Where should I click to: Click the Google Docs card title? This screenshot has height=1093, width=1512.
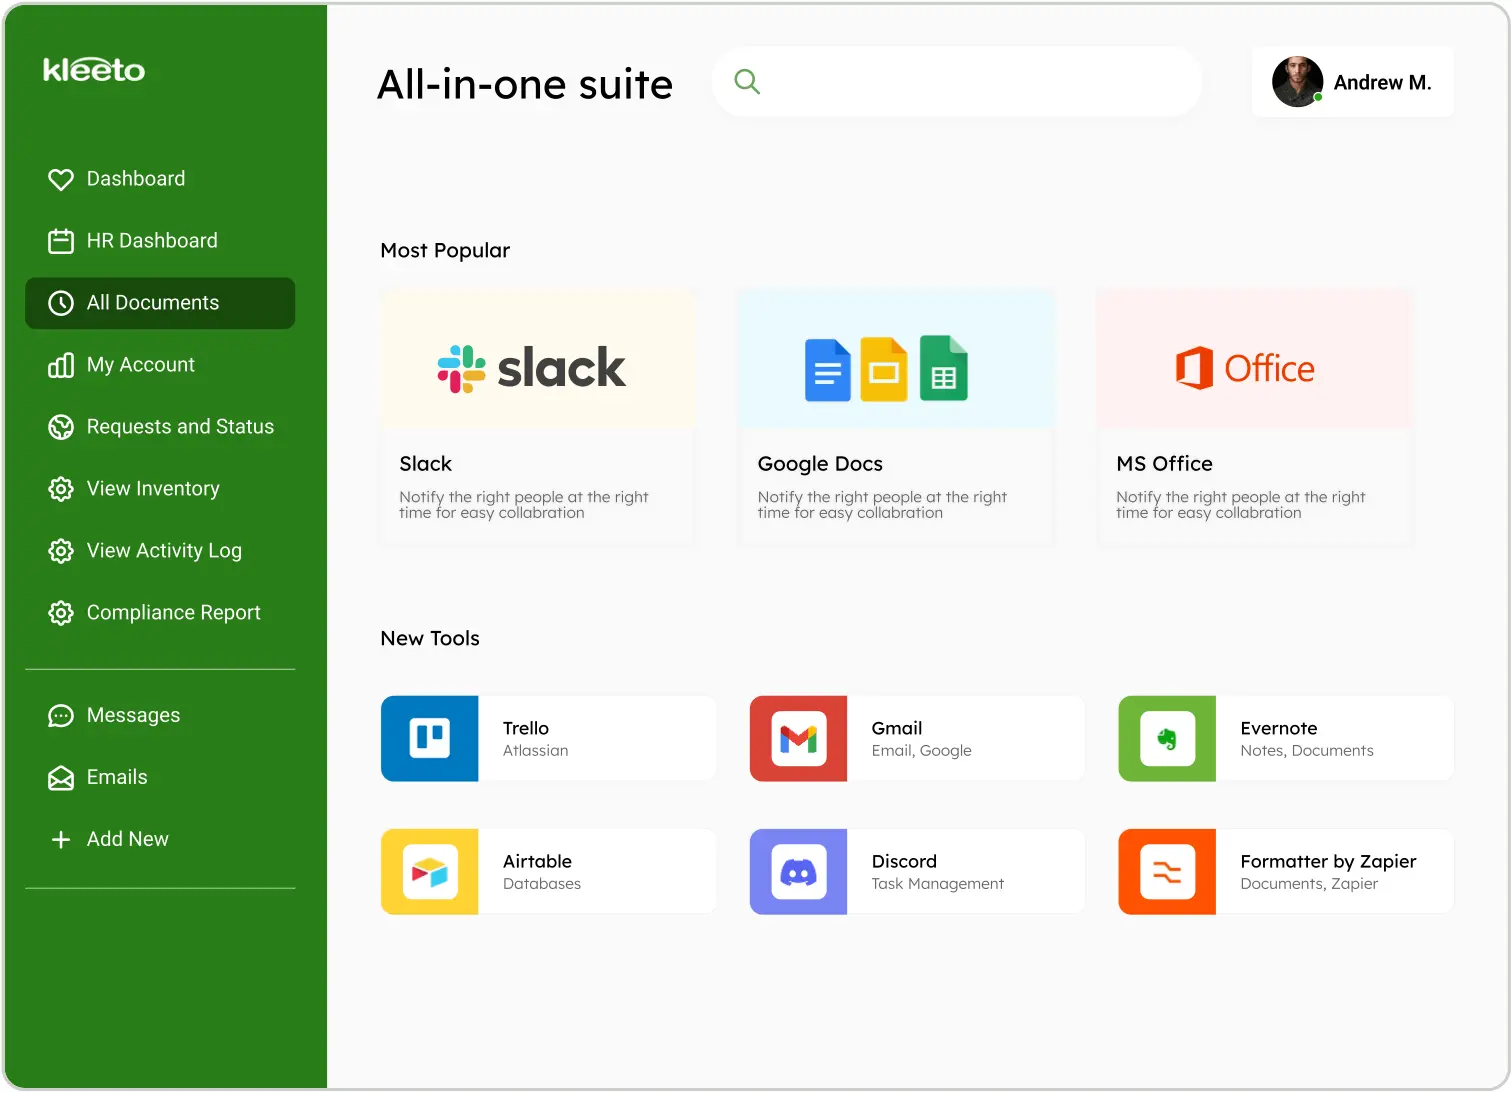[820, 464]
